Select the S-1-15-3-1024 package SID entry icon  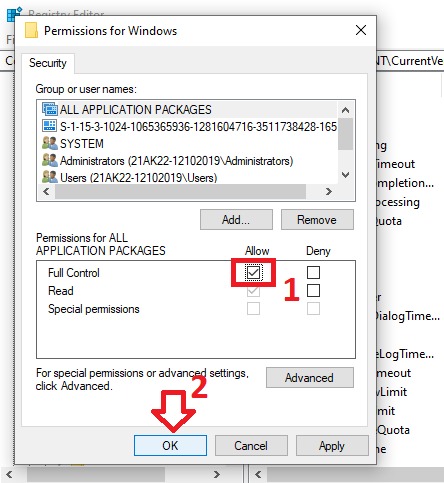click(x=50, y=126)
